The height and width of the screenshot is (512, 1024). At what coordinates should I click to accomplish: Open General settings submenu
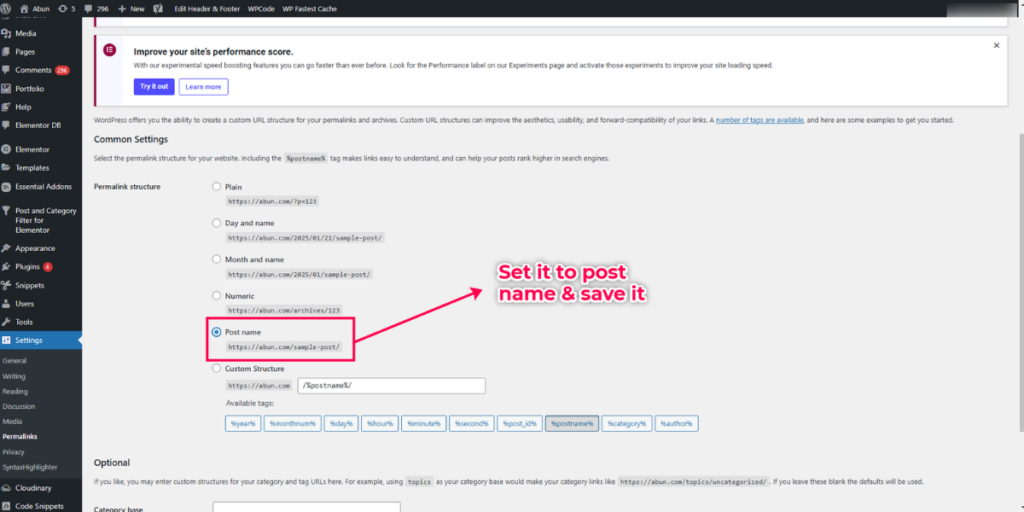[x=14, y=360]
